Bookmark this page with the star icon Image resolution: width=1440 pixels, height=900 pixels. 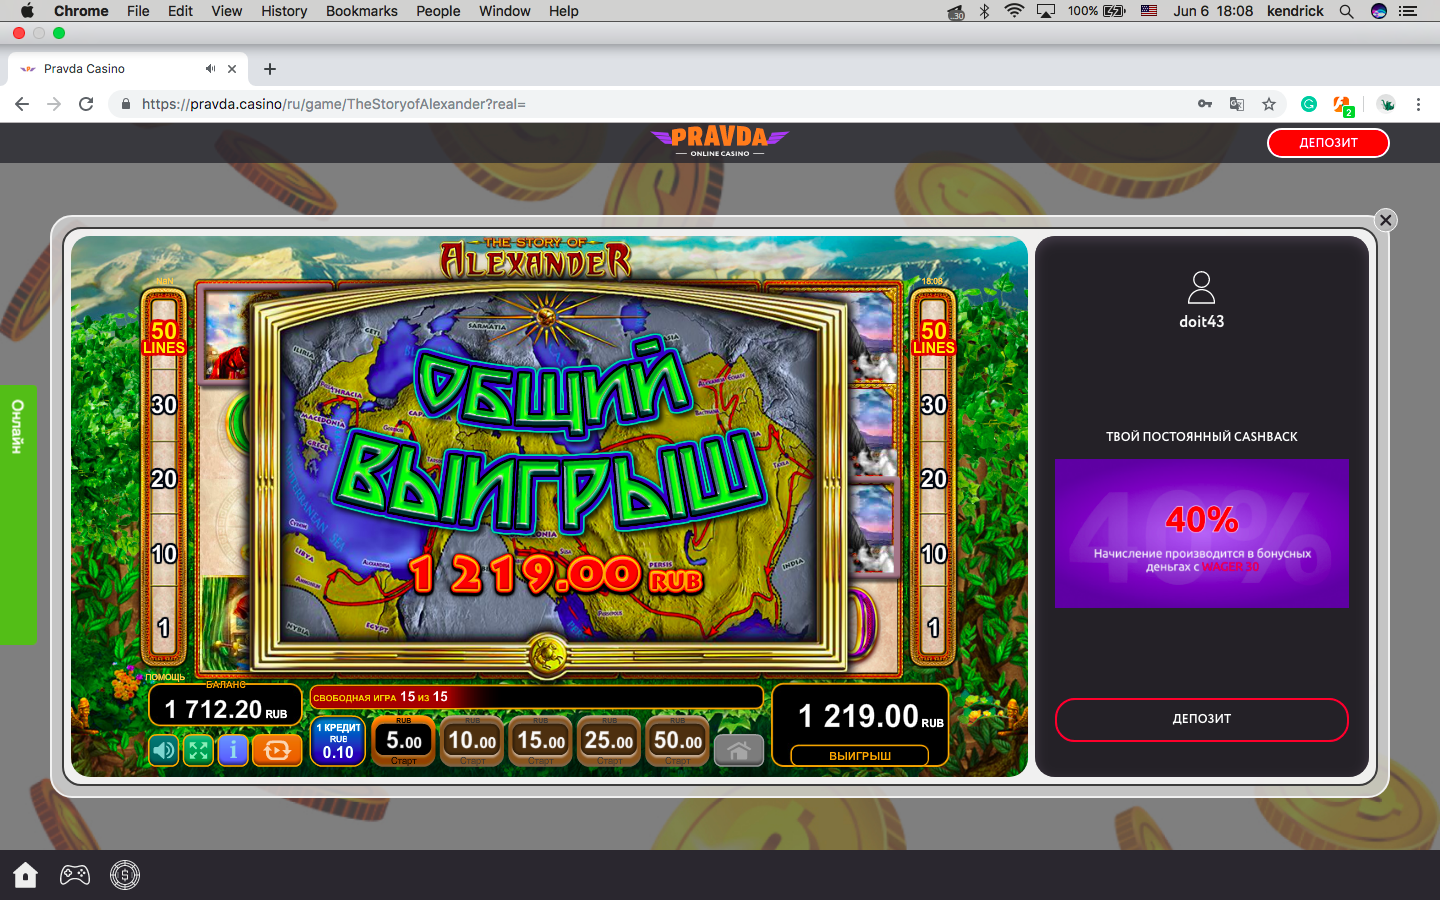tap(1269, 104)
